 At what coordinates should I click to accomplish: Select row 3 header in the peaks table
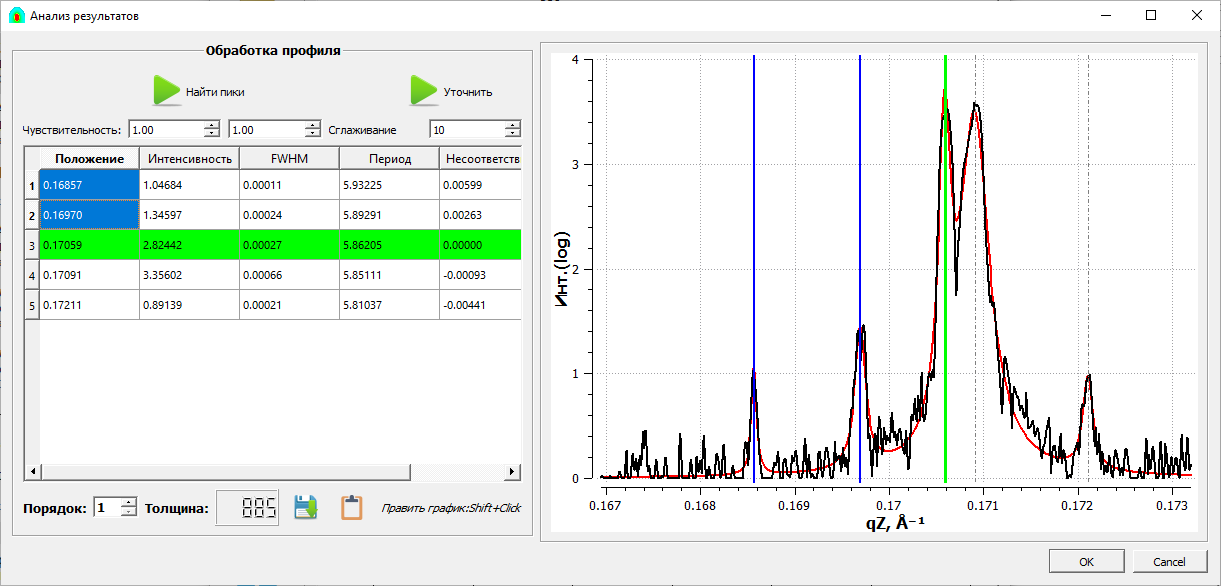pos(31,245)
